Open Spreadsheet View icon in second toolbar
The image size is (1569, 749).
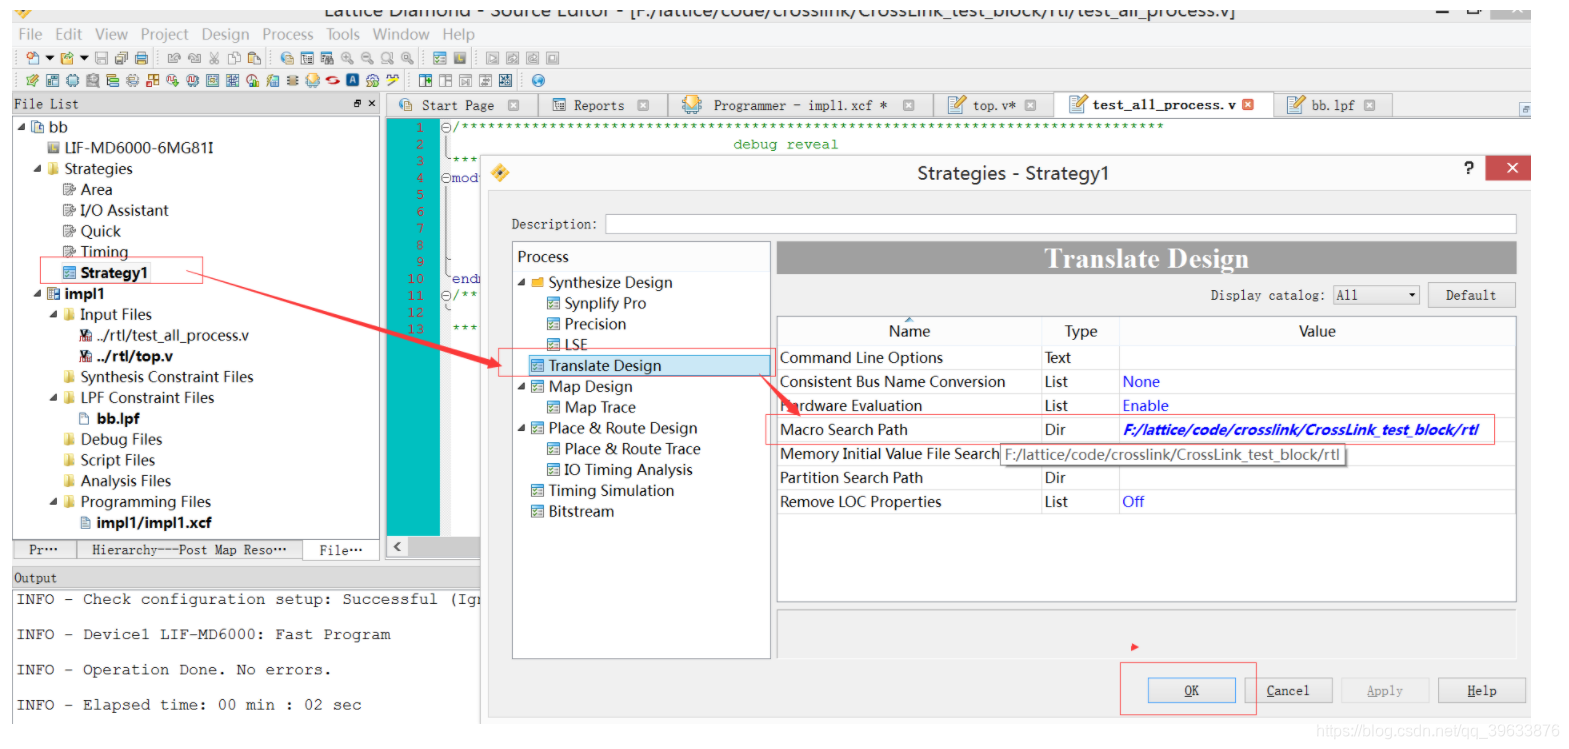click(53, 80)
